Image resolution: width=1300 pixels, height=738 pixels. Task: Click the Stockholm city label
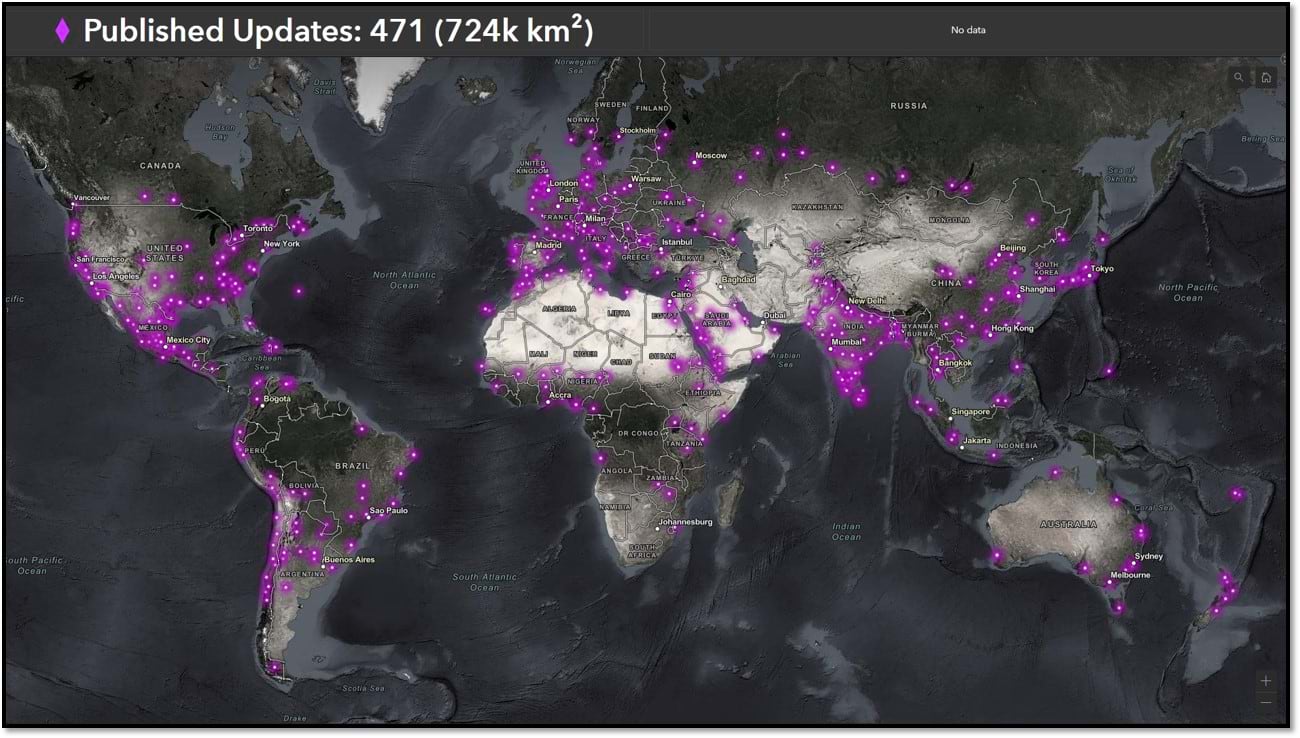pos(637,130)
